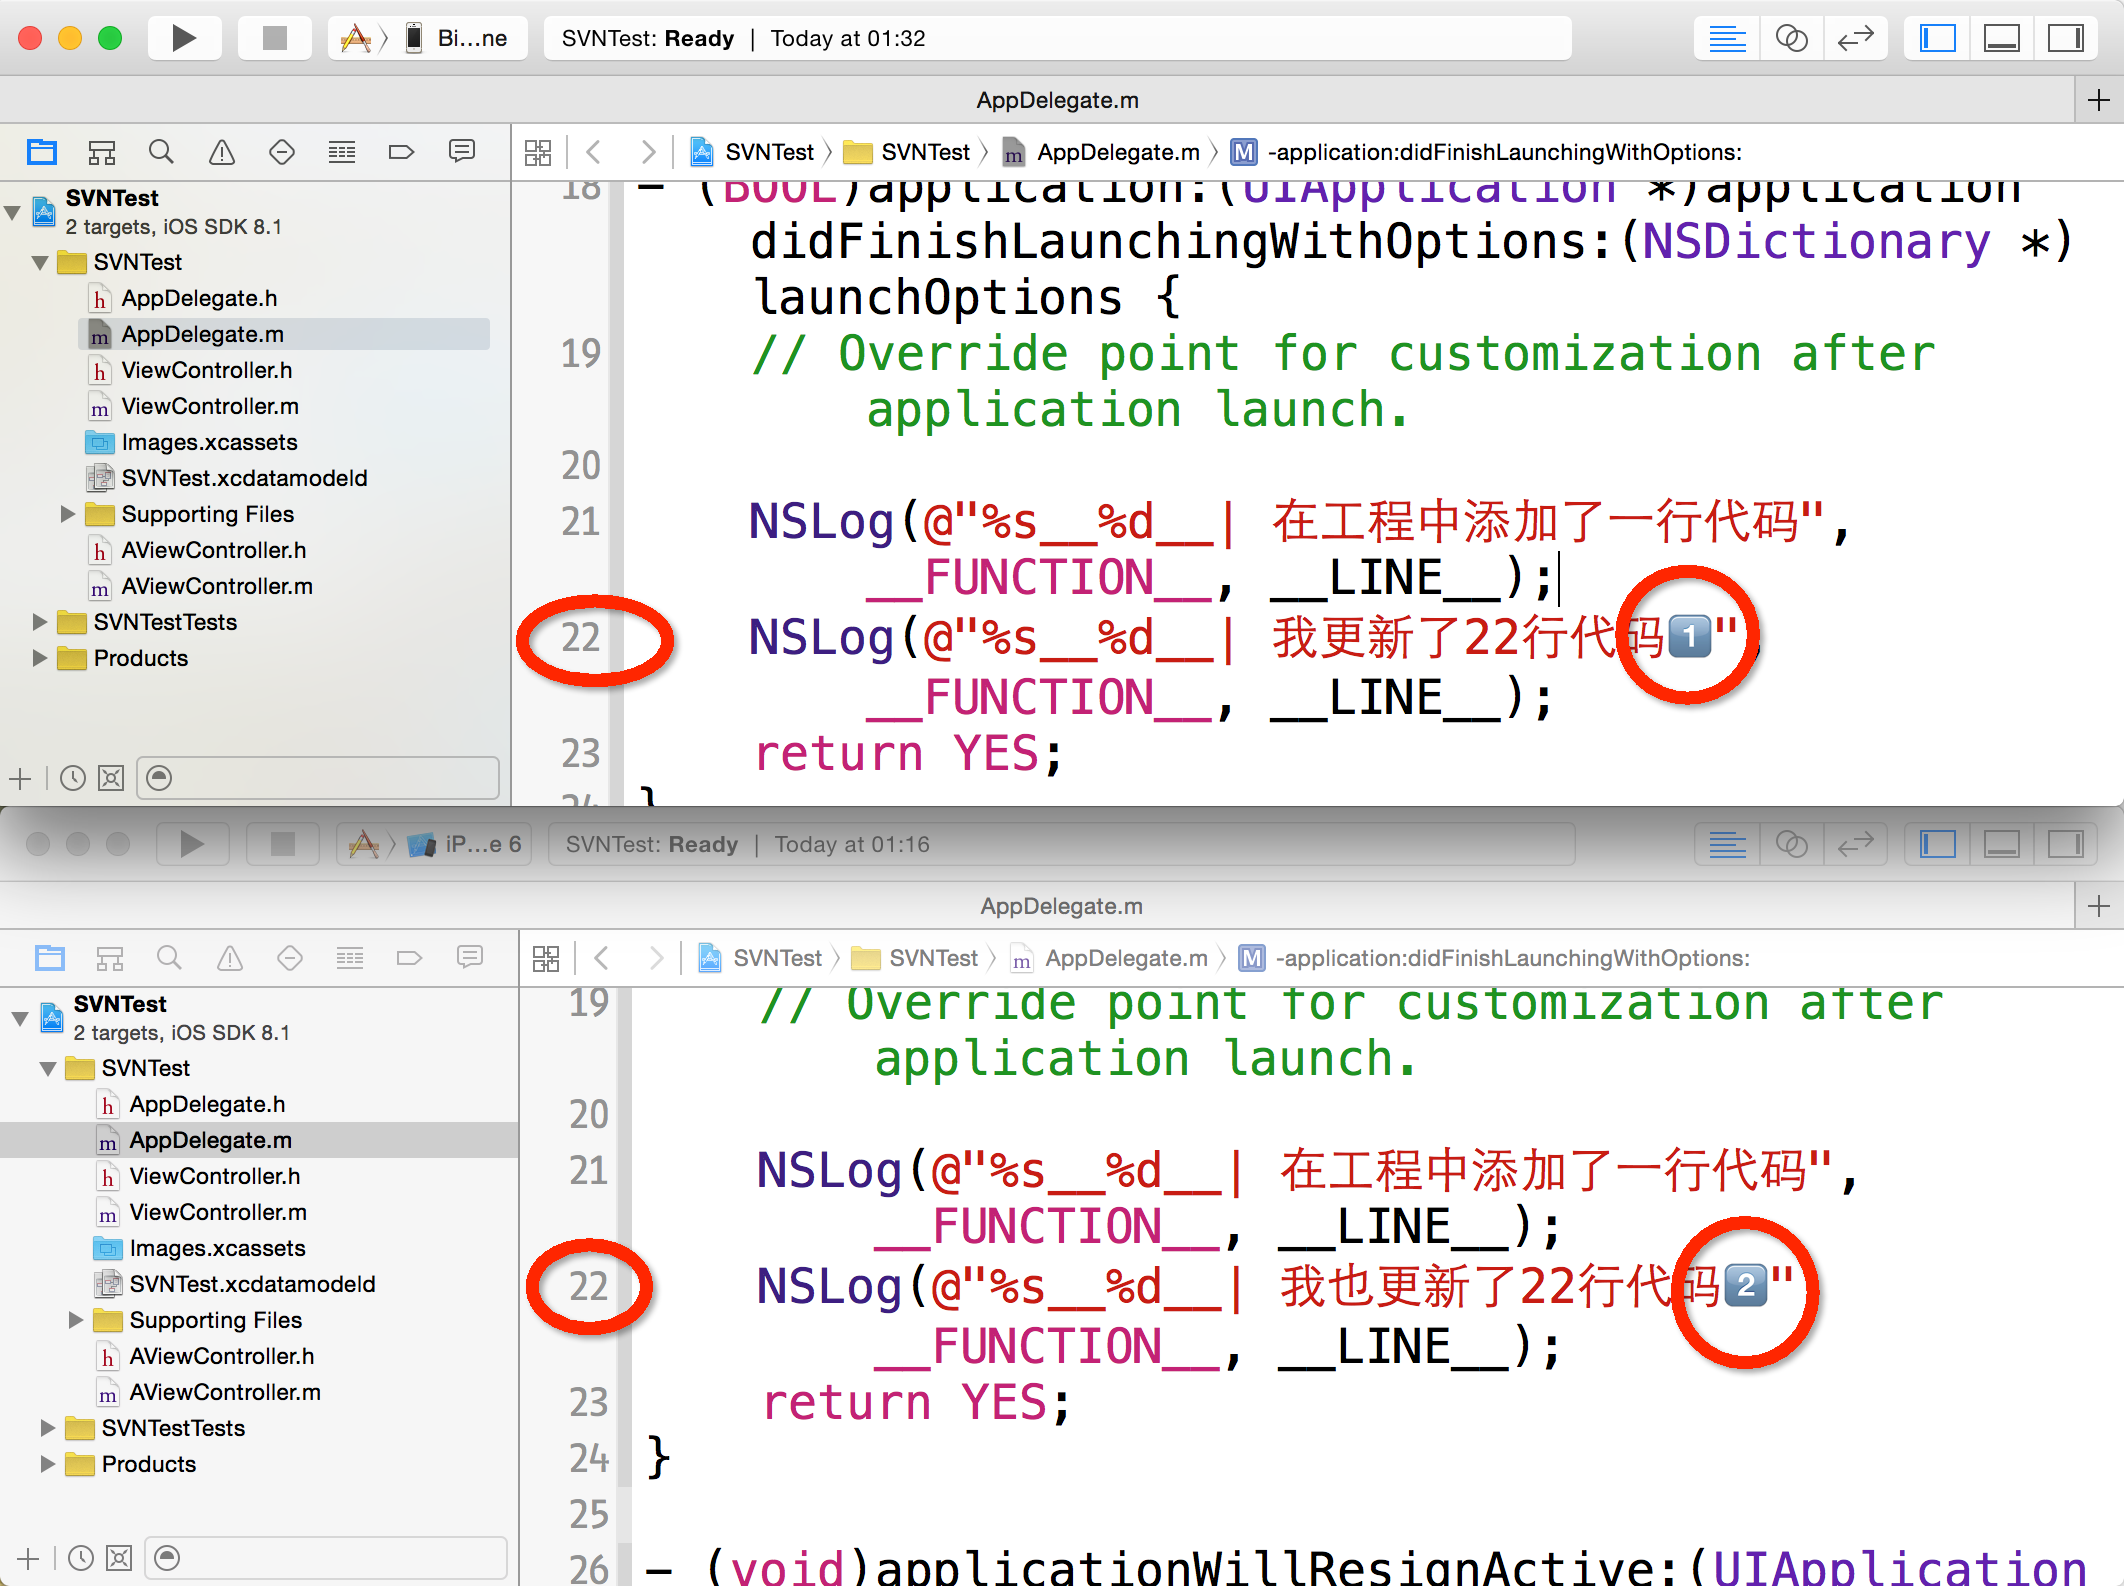Go back in bottom window editor history
The image size is (2124, 1586).
[602, 958]
